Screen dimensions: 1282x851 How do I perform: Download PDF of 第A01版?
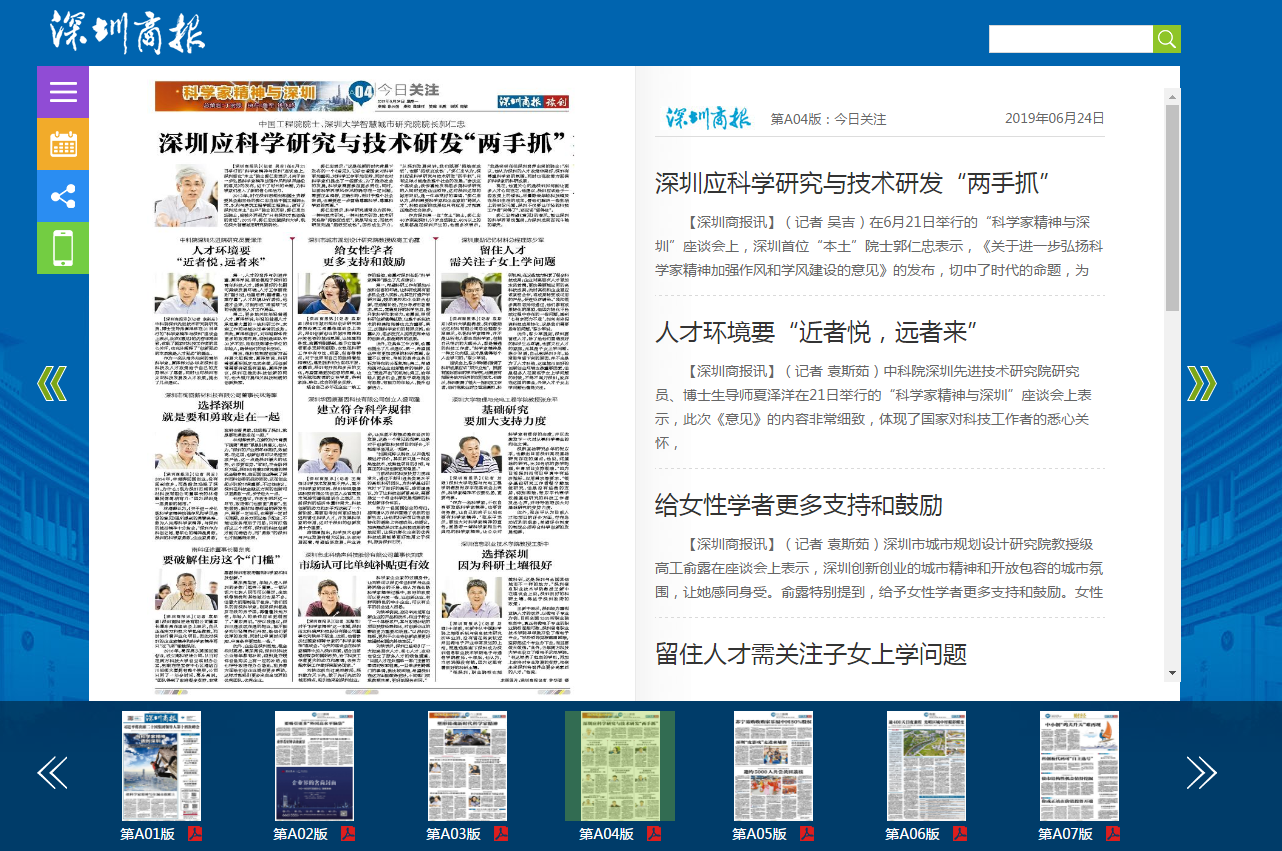tap(195, 834)
